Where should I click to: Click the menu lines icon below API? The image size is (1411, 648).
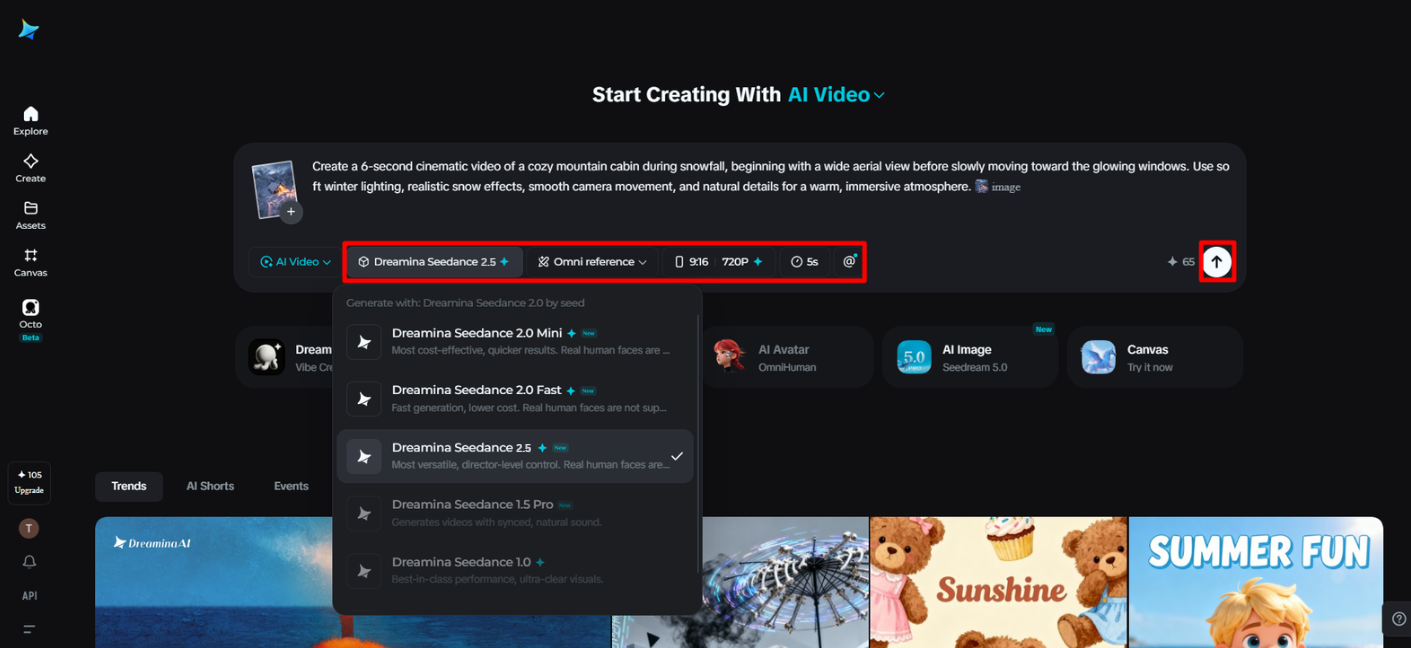pos(29,629)
